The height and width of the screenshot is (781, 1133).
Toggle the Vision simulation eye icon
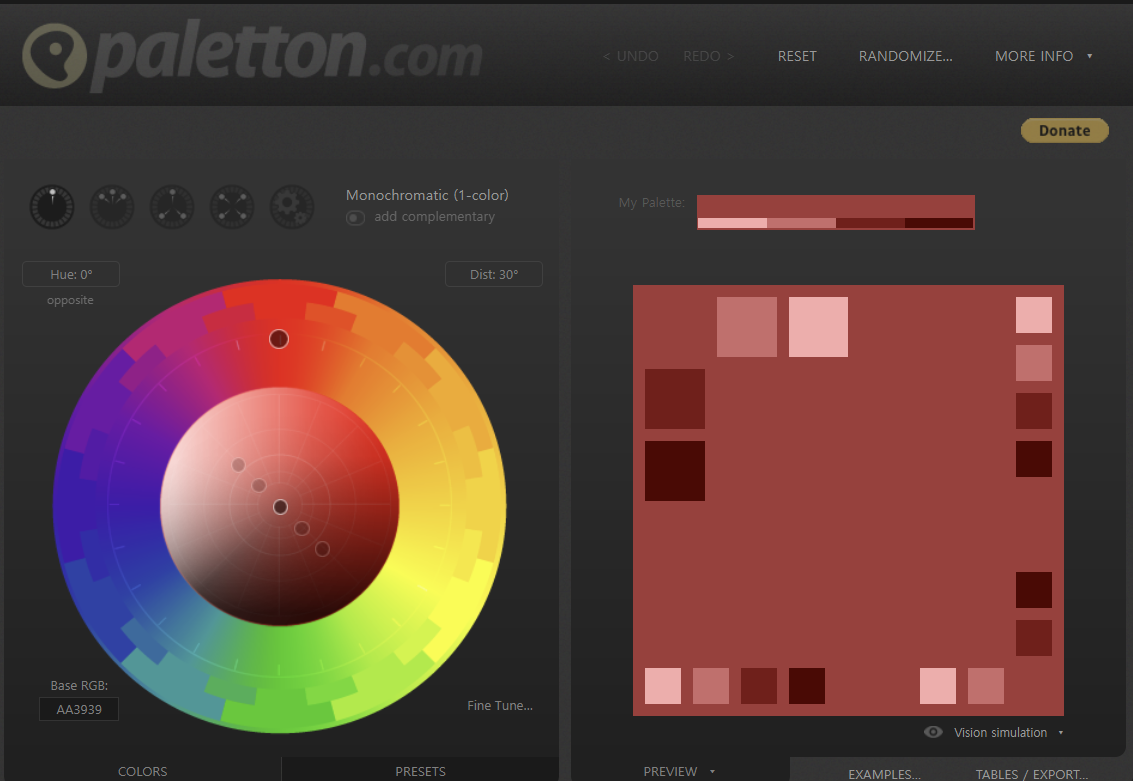(933, 731)
